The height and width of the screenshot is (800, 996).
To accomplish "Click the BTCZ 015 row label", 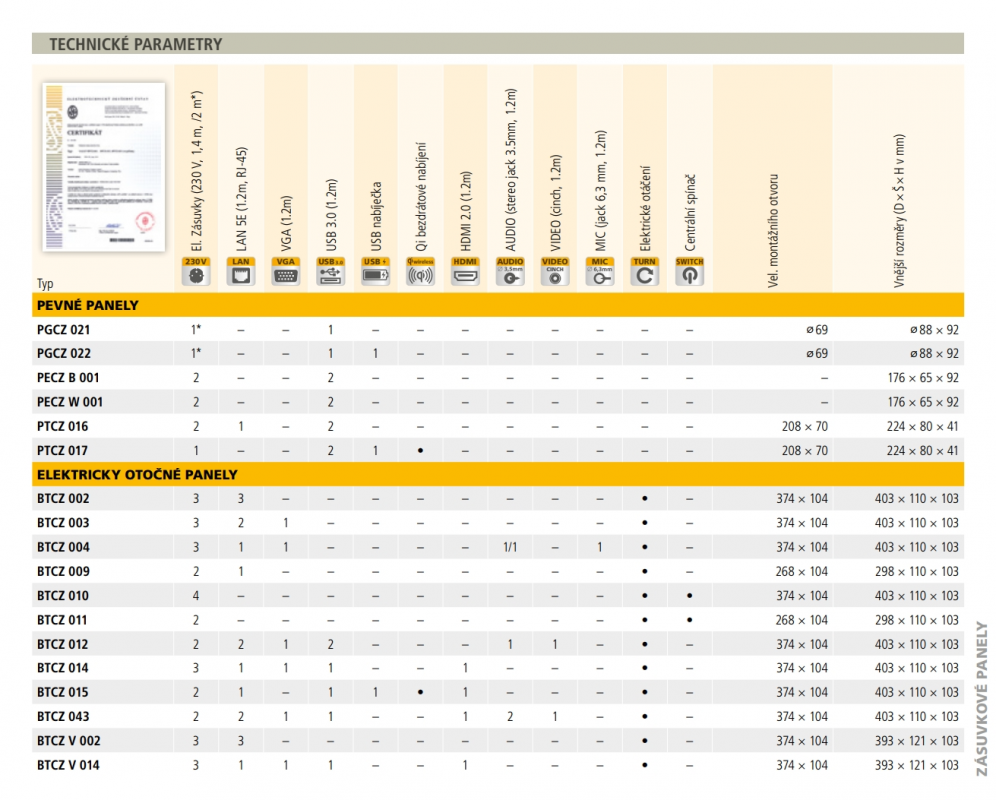I will tap(63, 692).
